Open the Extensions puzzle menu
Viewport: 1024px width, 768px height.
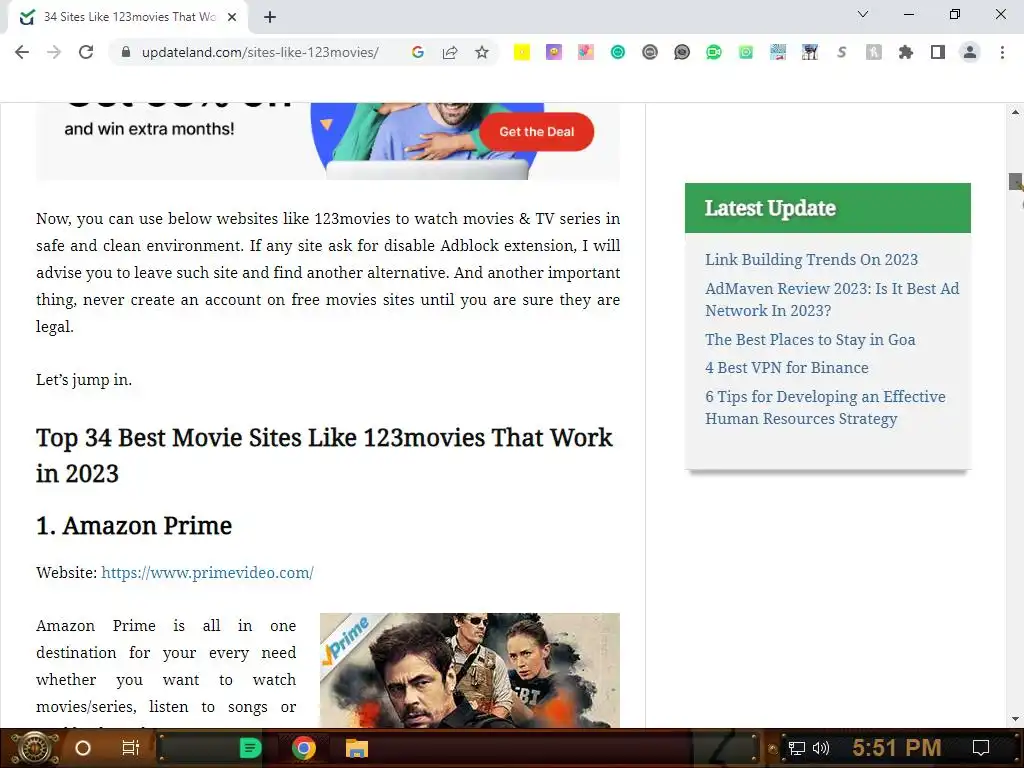point(906,52)
